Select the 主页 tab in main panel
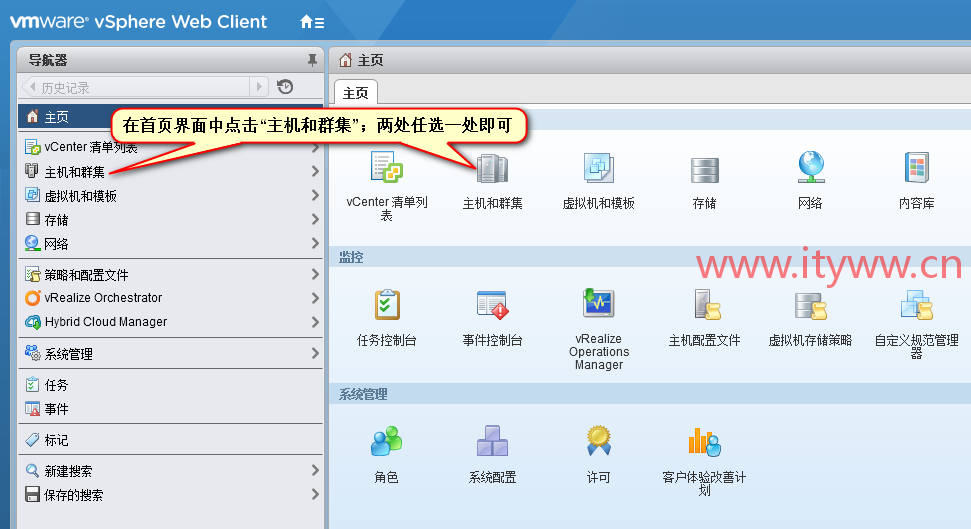The image size is (971, 529). pyautogui.click(x=355, y=93)
